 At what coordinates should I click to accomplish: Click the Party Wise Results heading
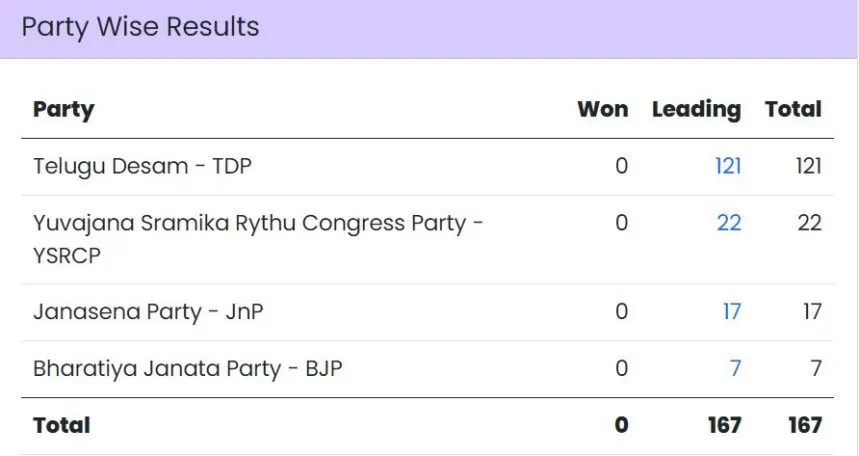click(140, 27)
